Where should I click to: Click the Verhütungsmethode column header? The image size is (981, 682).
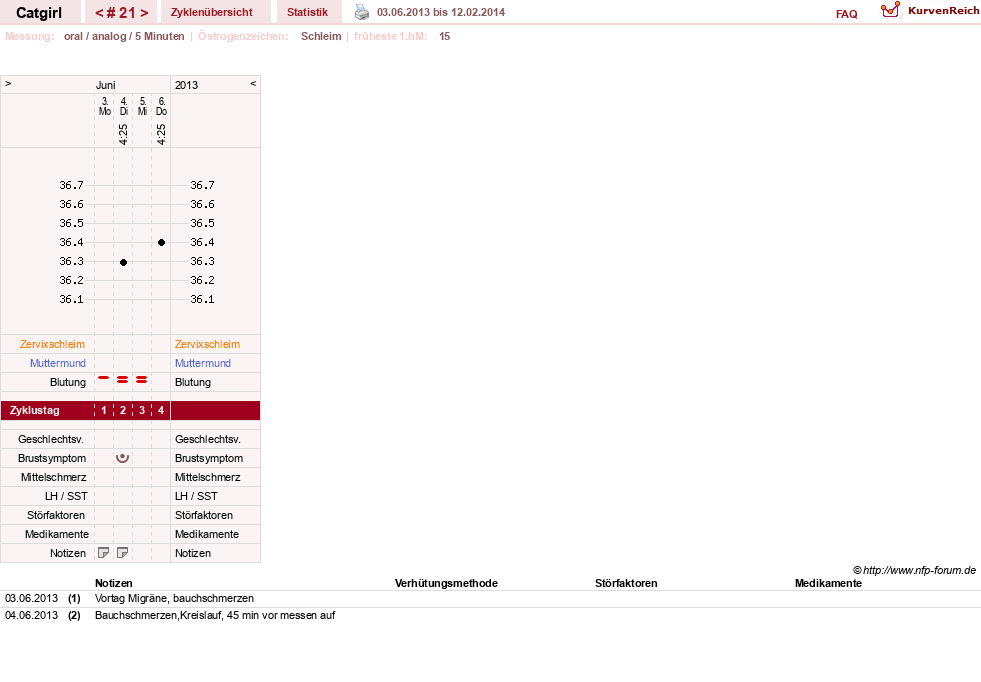(x=446, y=583)
